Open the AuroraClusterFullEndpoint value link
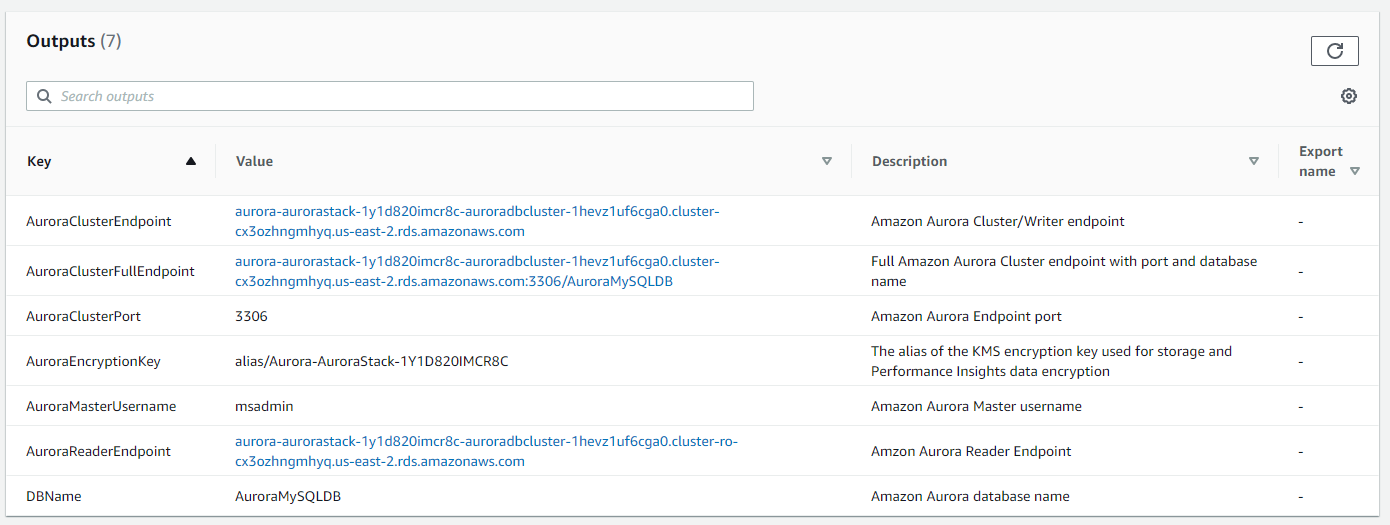1390x525 pixels. coord(477,271)
